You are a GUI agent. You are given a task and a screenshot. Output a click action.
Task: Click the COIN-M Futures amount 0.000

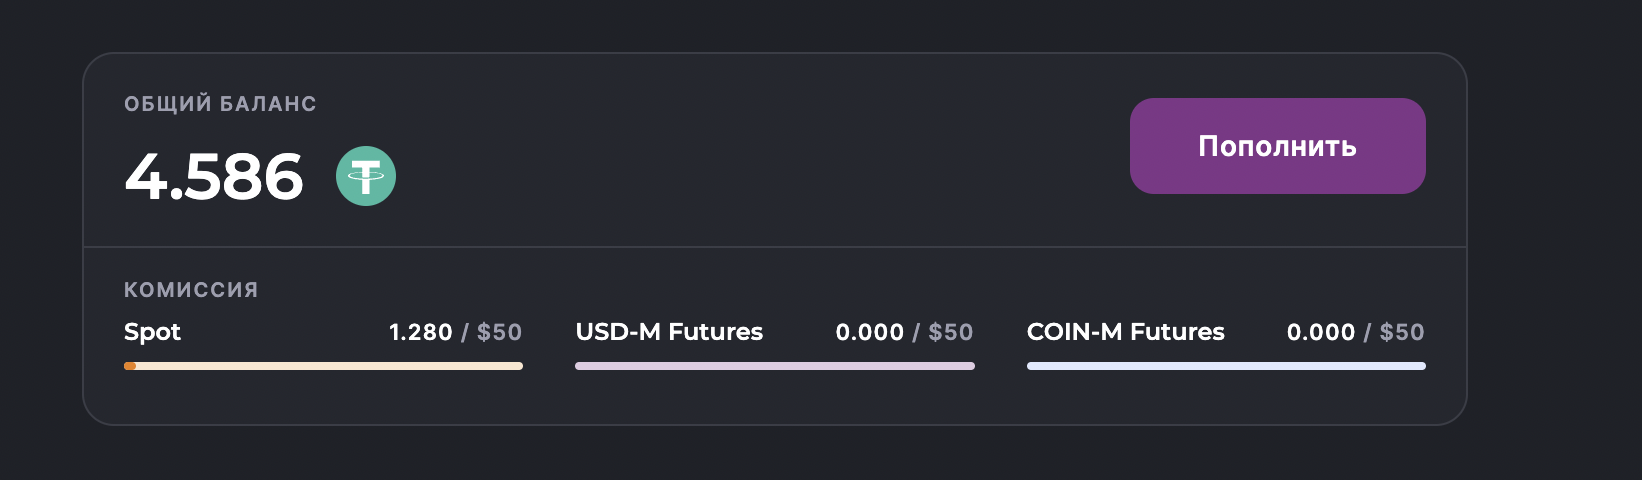[x=1321, y=332]
